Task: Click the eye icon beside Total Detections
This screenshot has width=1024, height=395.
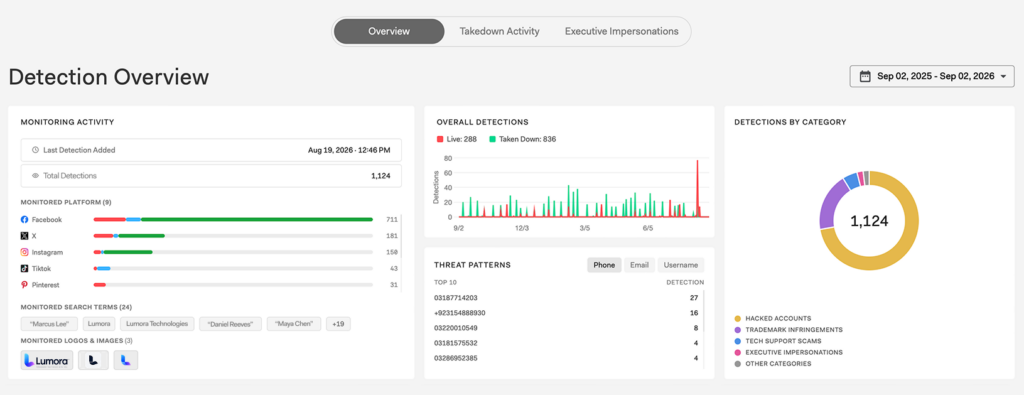Action: pyautogui.click(x=35, y=176)
